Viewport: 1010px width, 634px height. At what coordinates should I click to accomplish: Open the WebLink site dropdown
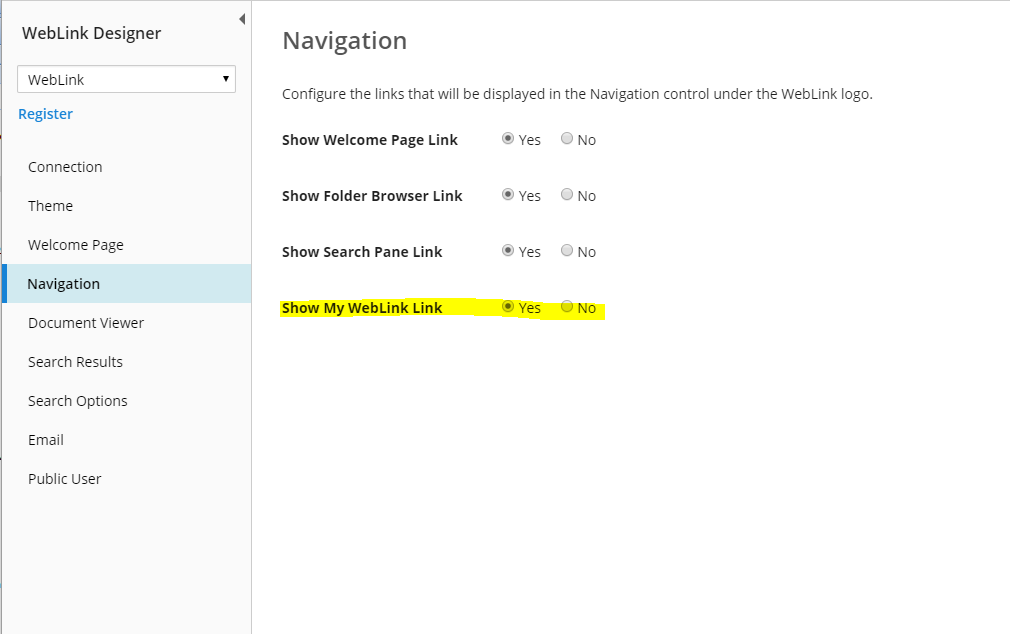(x=126, y=79)
